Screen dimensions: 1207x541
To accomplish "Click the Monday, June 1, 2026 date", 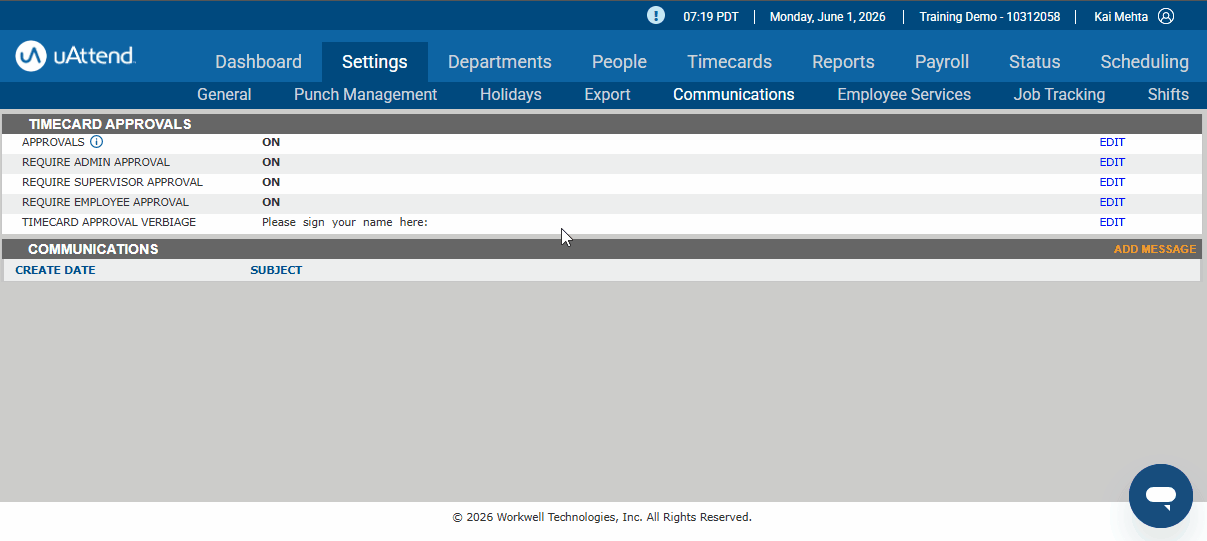I will tap(828, 17).
